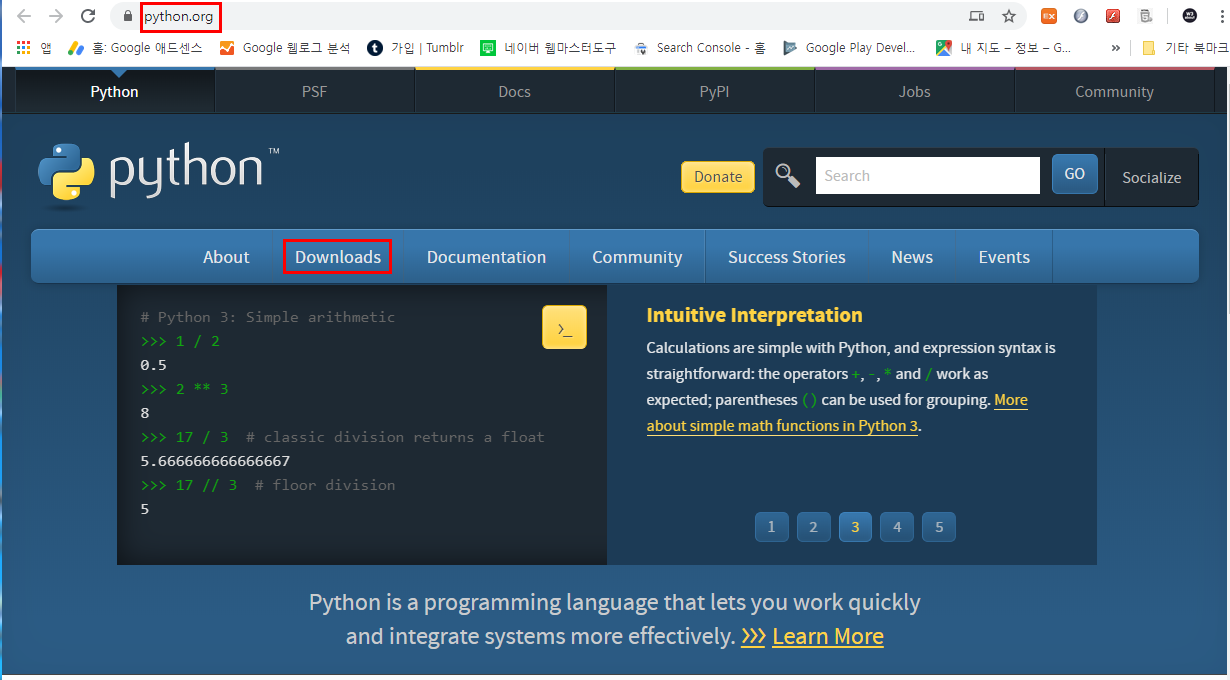Open the Google 애드센스 bookmark
Image resolution: width=1230 pixels, height=680 pixels.
coord(135,47)
